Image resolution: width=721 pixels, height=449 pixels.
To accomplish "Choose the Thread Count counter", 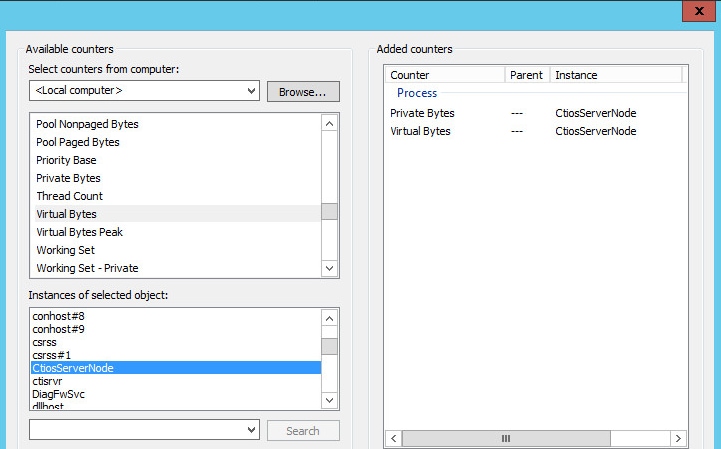I will tap(69, 196).
